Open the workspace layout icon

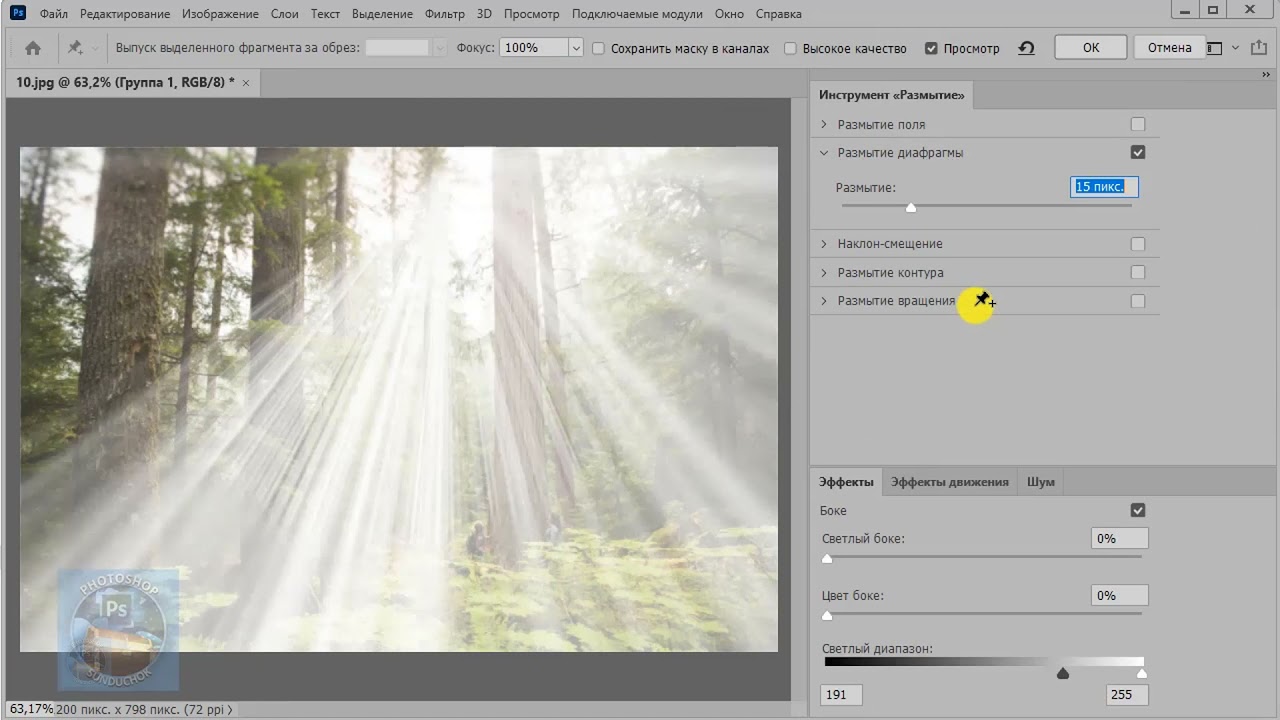tap(1214, 48)
